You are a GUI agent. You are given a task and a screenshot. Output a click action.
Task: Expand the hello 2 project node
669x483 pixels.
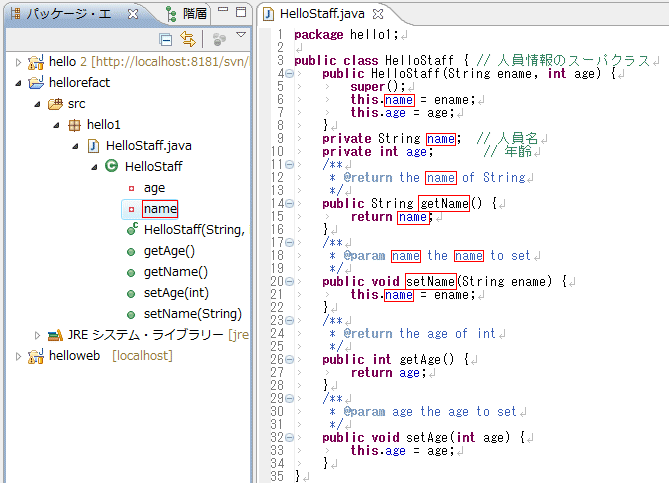[x=18, y=62]
